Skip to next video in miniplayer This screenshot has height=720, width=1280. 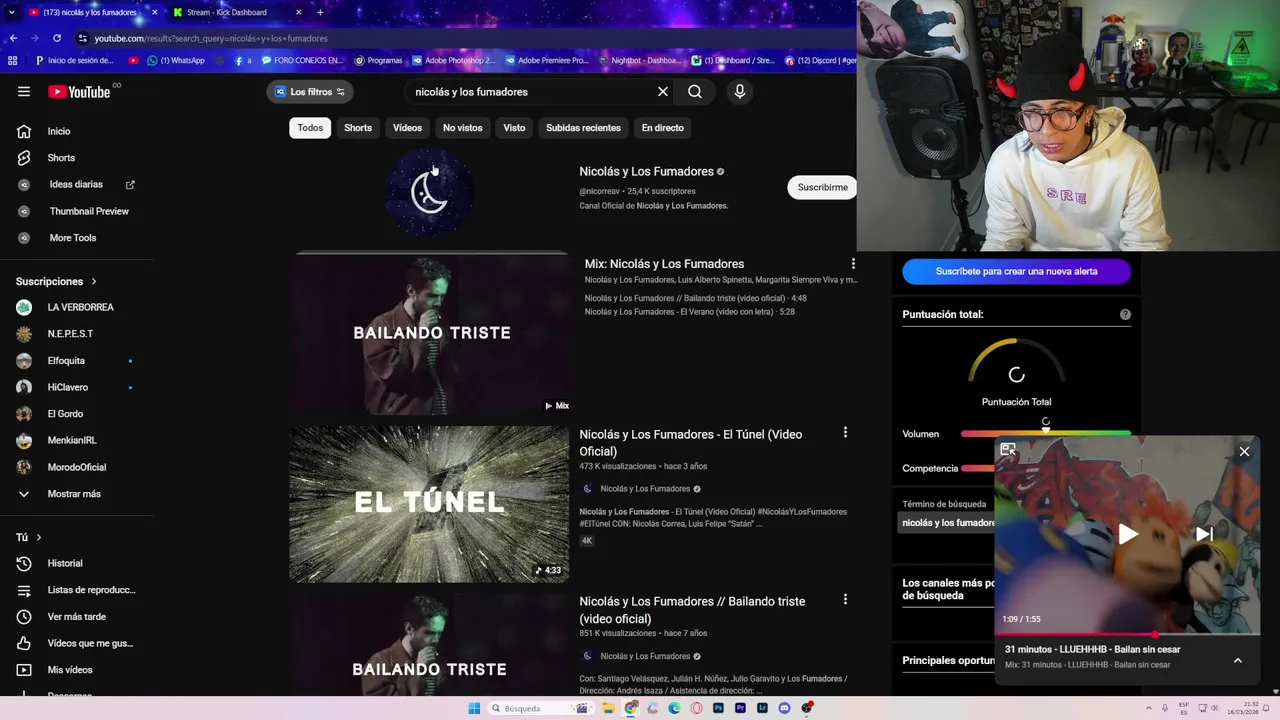(1205, 534)
